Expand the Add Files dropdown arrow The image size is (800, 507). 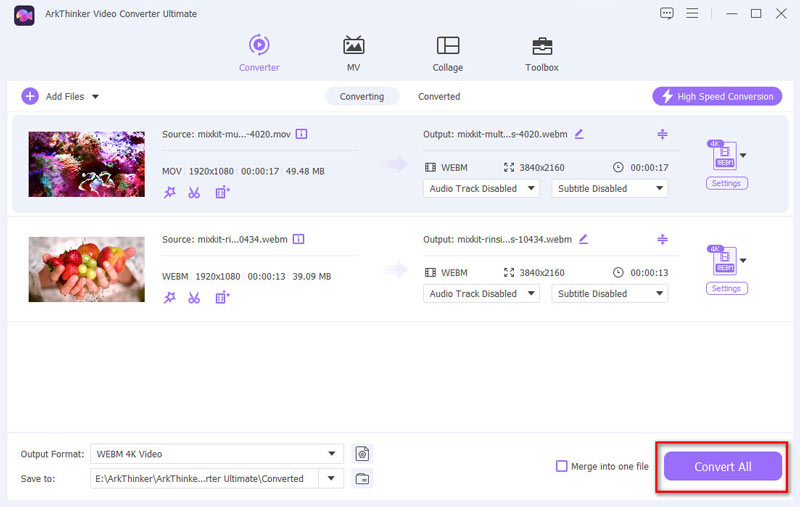pyautogui.click(x=95, y=96)
